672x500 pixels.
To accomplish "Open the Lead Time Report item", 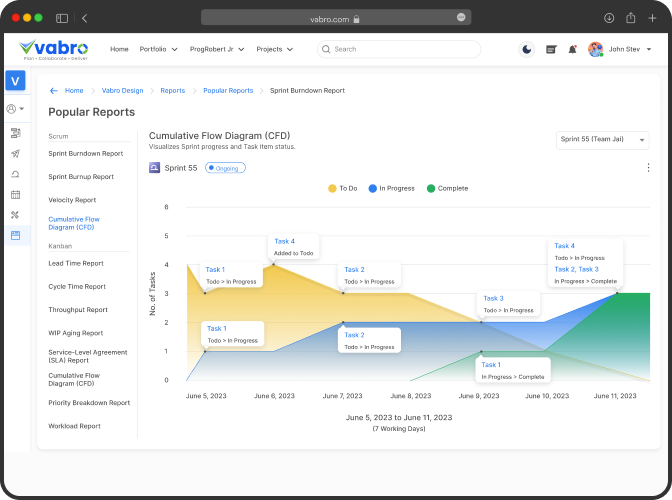I will coord(76,263).
